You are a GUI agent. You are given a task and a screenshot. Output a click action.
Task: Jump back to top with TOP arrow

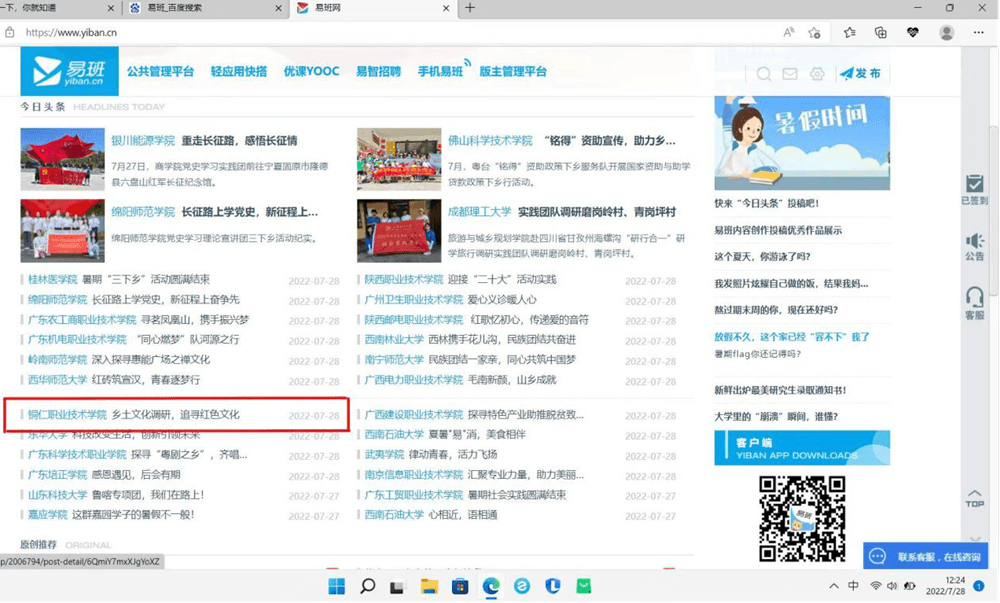point(974,498)
